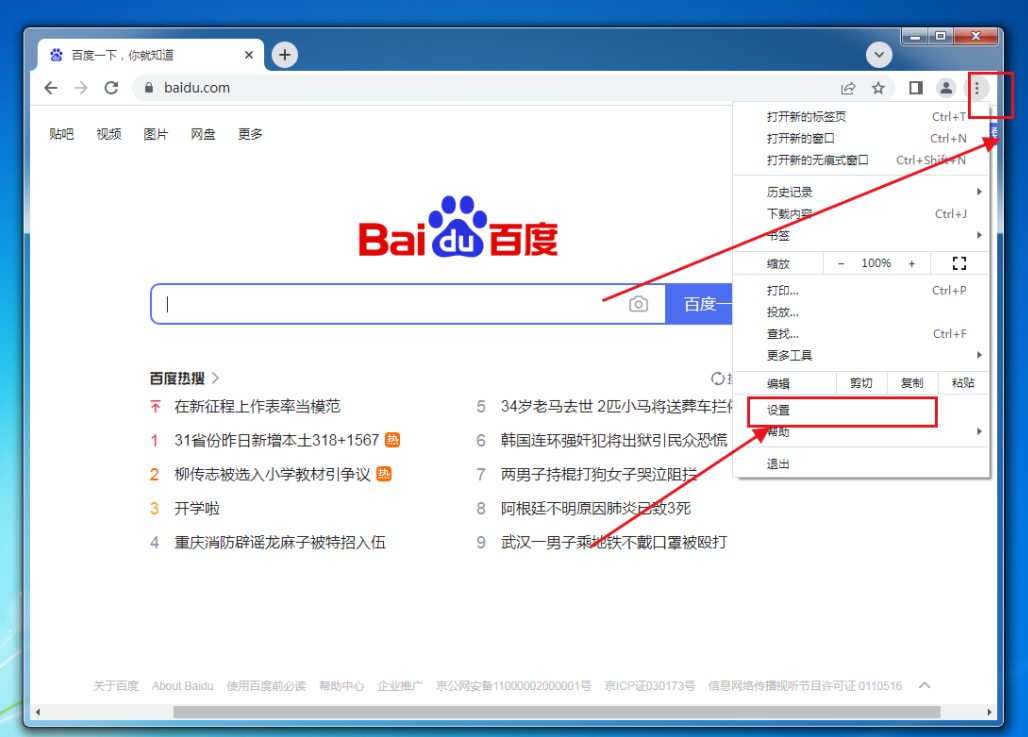Open the 更多 link
This screenshot has height=737, width=1028.
pos(250,134)
